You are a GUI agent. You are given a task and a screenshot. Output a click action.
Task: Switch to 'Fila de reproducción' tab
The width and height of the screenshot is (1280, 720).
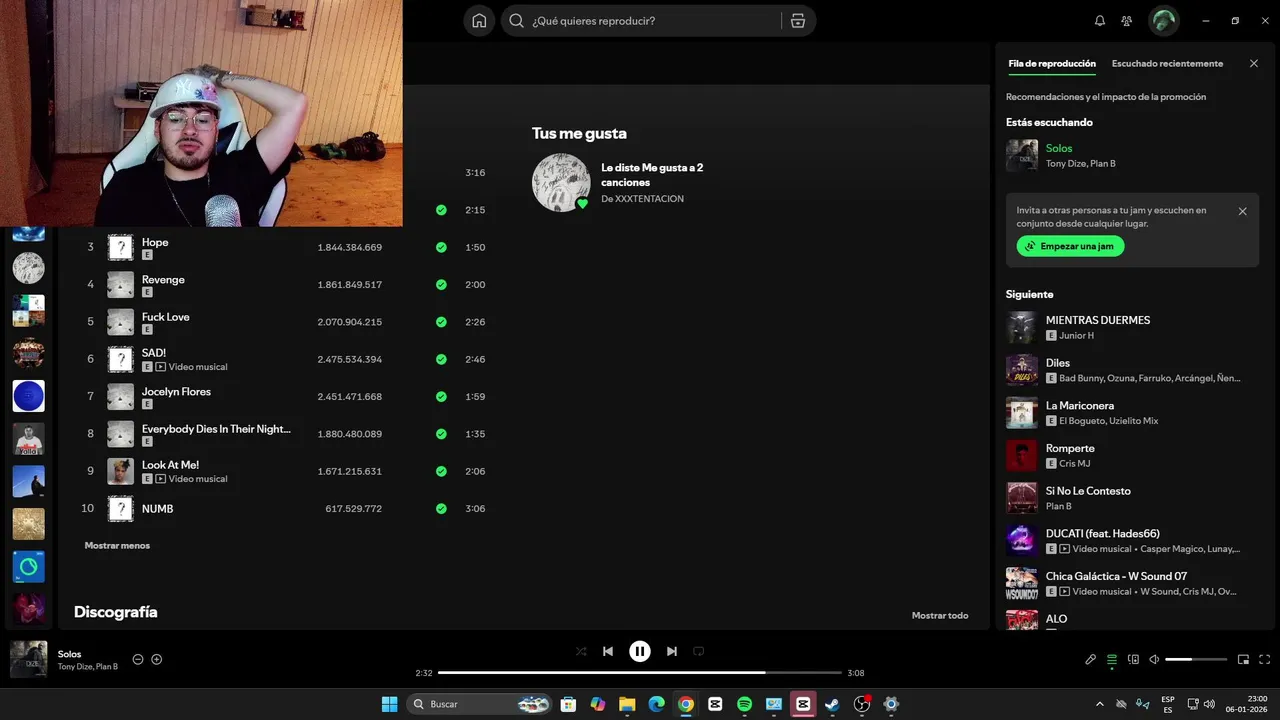(x=1052, y=64)
